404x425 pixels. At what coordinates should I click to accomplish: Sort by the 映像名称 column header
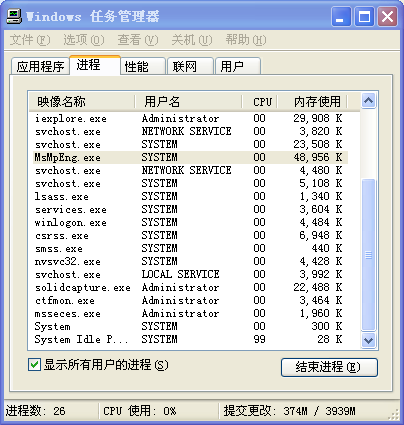[x=82, y=101]
